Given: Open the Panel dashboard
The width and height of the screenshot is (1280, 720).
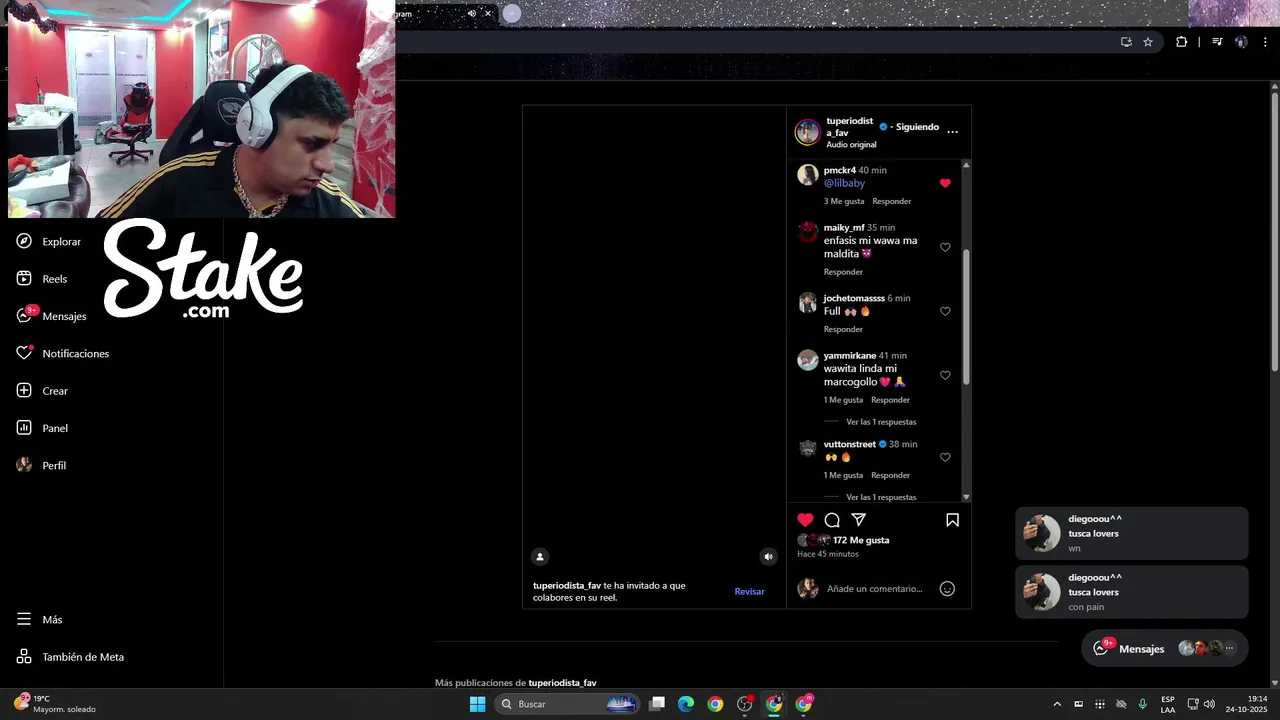Looking at the screenshot, I should pos(42,428).
